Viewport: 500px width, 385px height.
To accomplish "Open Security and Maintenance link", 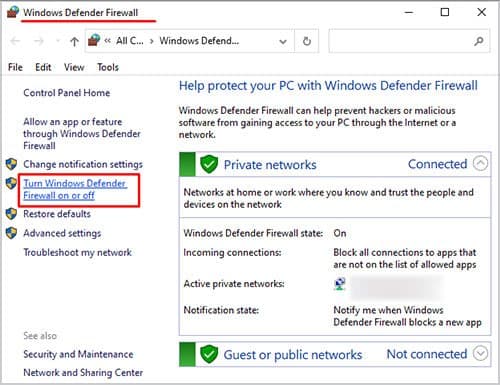I will tap(78, 354).
